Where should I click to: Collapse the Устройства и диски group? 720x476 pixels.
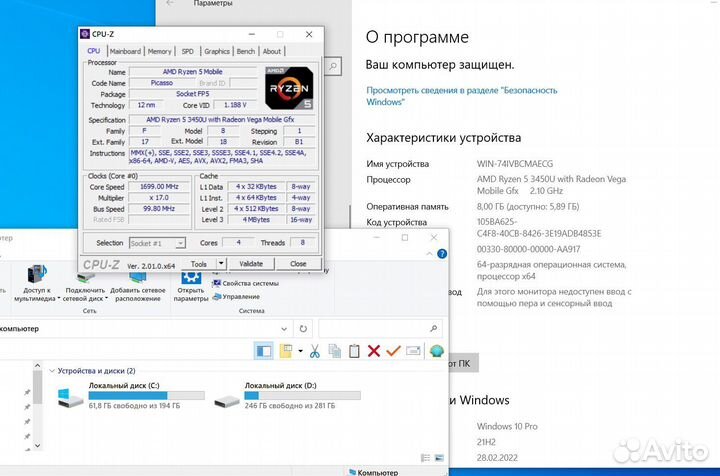click(x=52, y=371)
